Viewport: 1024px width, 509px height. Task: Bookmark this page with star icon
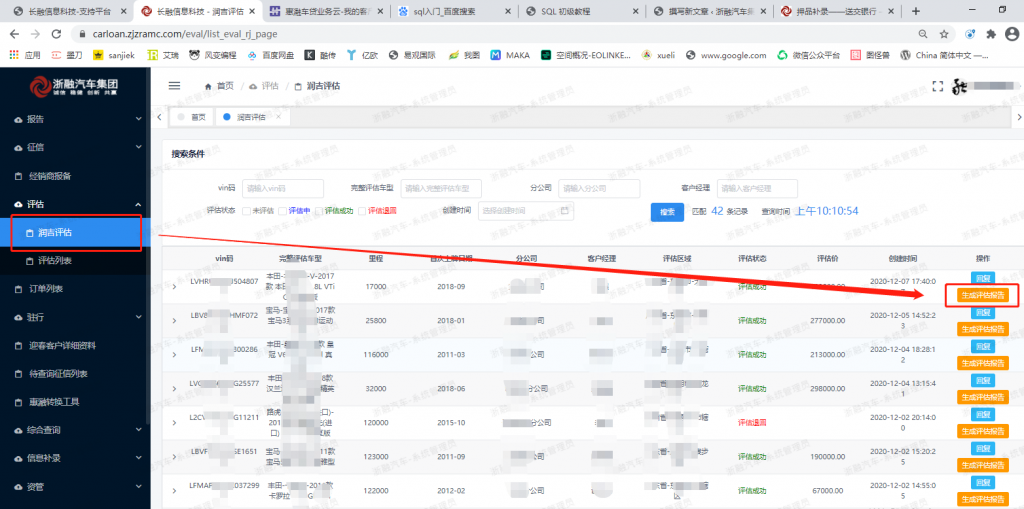point(944,34)
